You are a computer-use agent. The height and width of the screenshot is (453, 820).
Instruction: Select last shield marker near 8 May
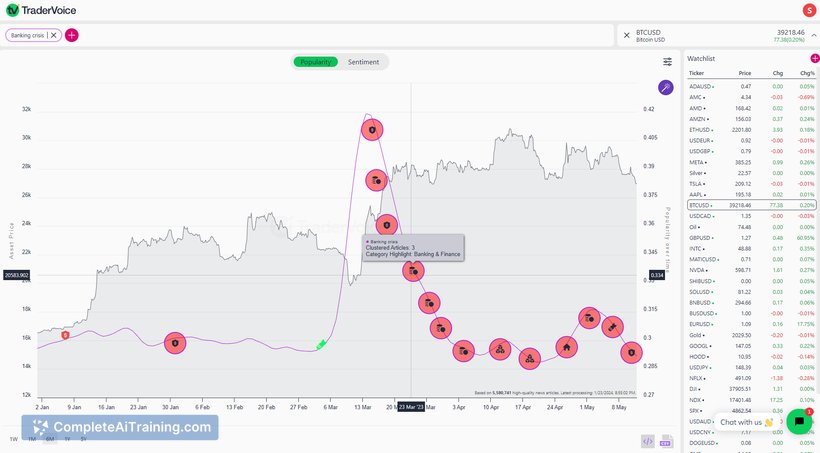631,353
